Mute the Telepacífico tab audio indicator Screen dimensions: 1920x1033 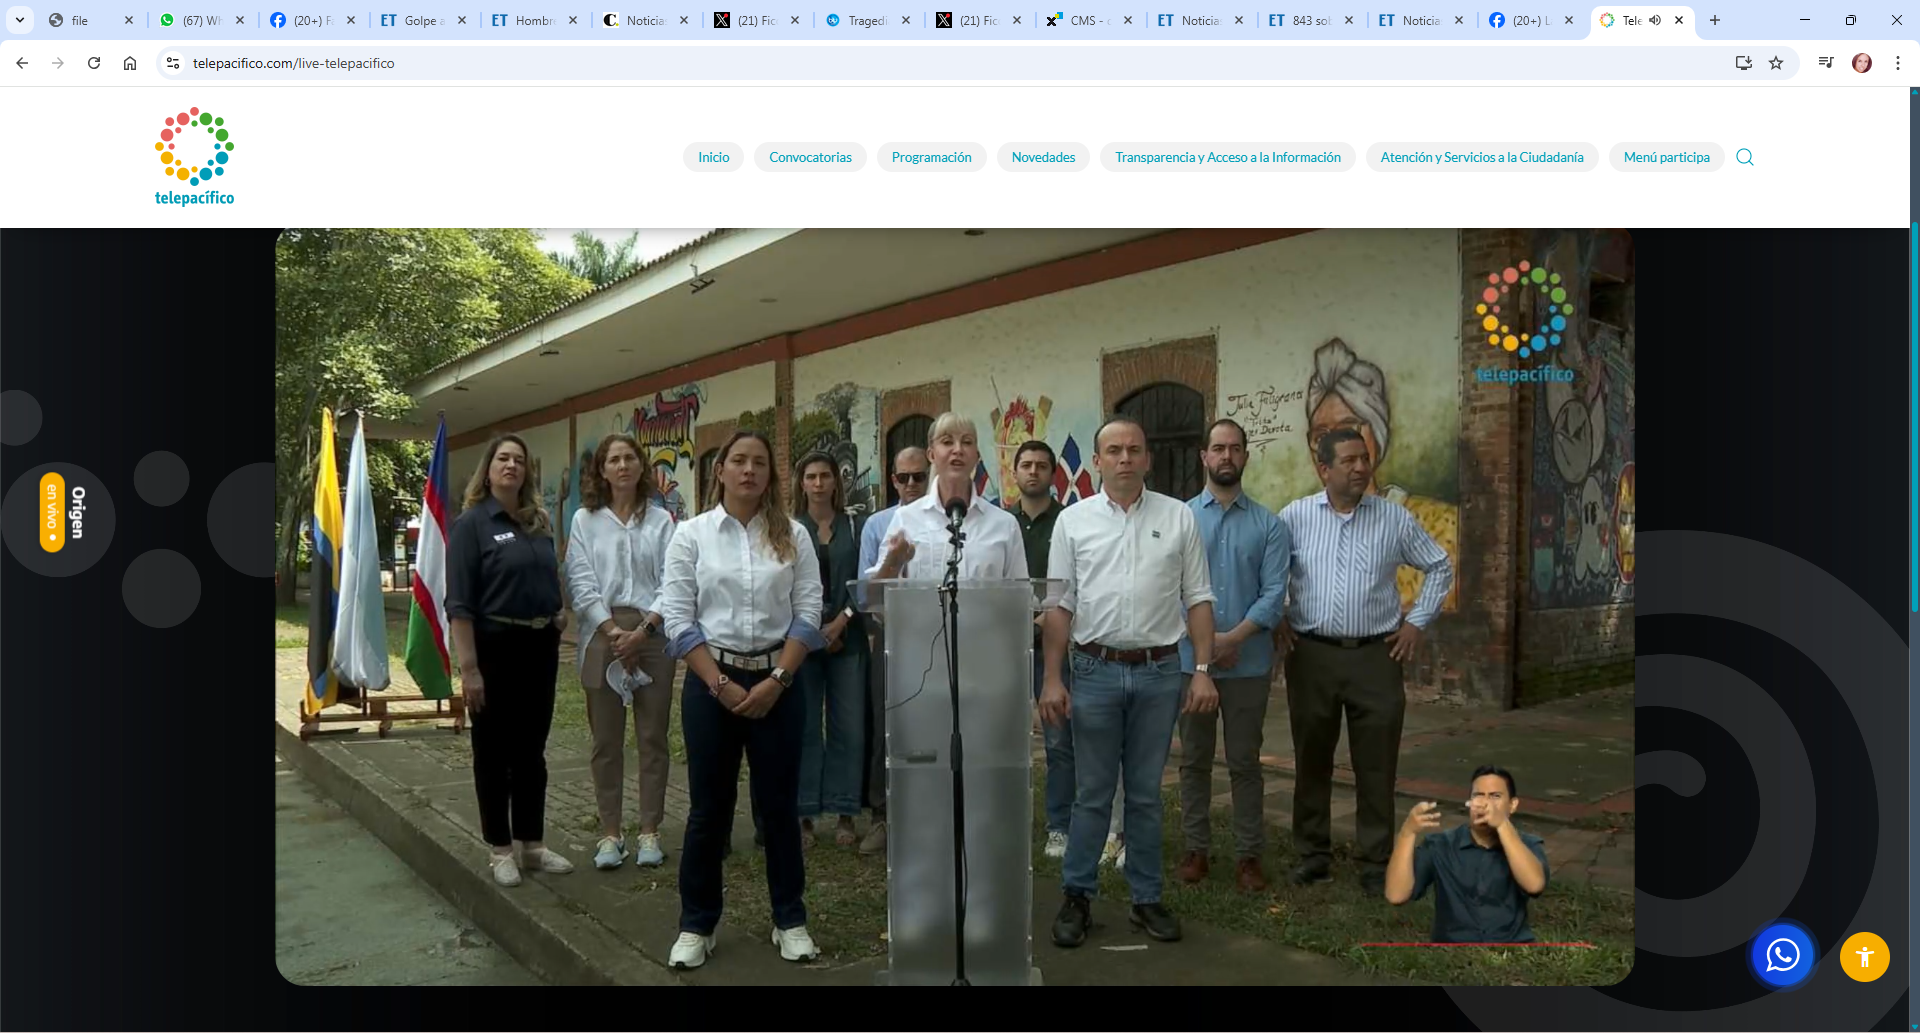tap(1655, 20)
